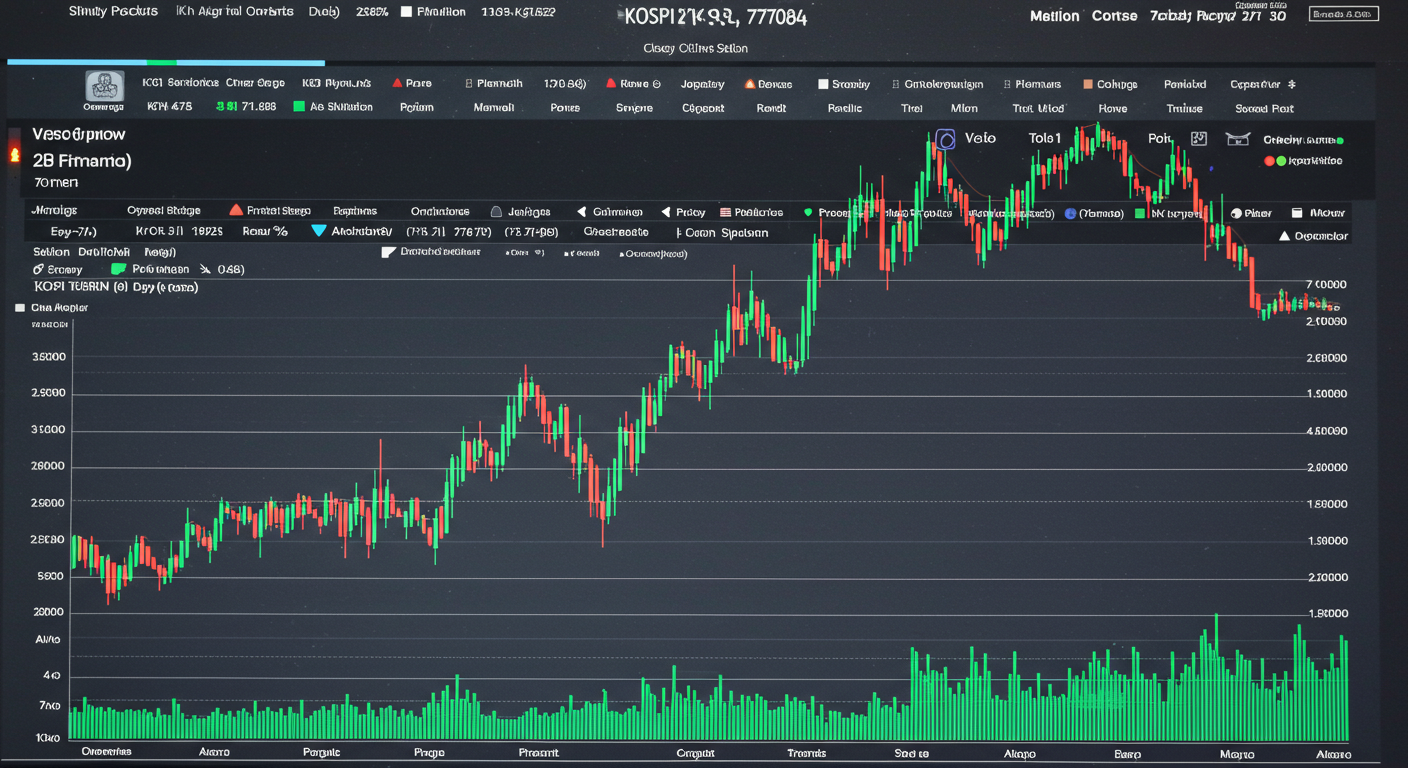This screenshot has width=1408, height=768.
Task: Click the 'Pmomt' label on the bottom axis
Action: point(539,752)
